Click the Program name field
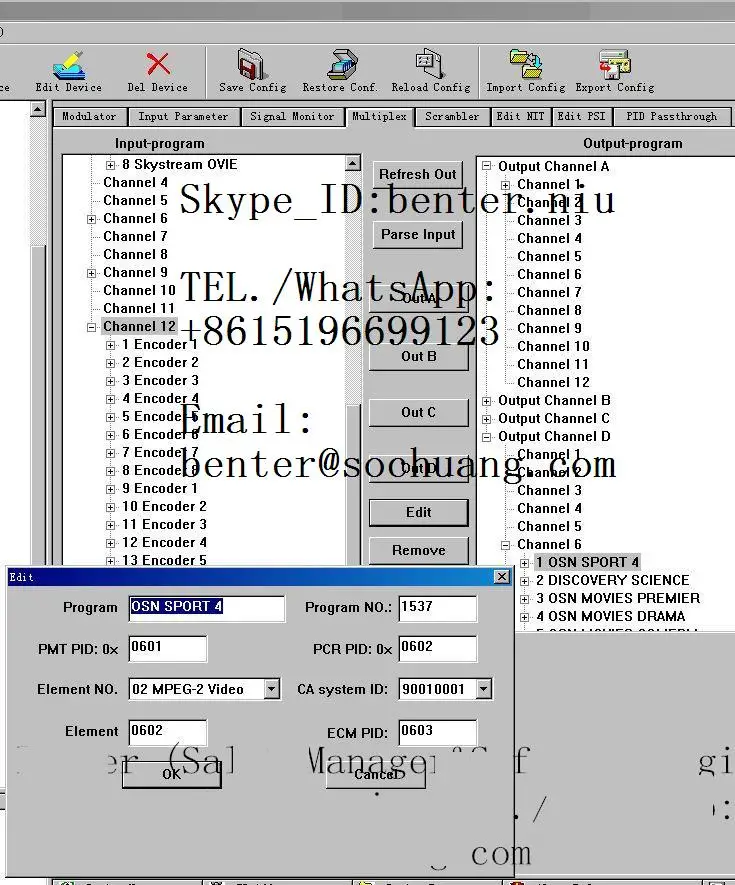The width and height of the screenshot is (735, 885). click(x=207, y=608)
